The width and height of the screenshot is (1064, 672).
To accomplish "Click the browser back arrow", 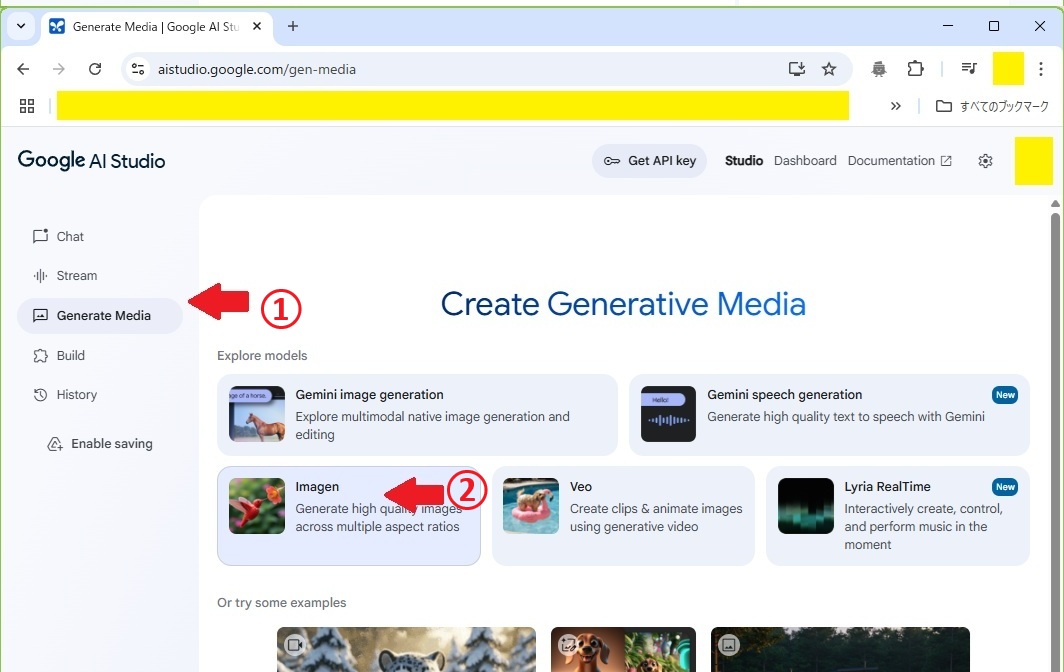I will [23, 69].
